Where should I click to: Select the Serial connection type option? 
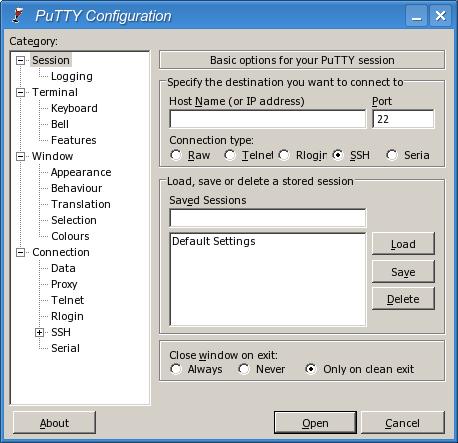[392, 155]
